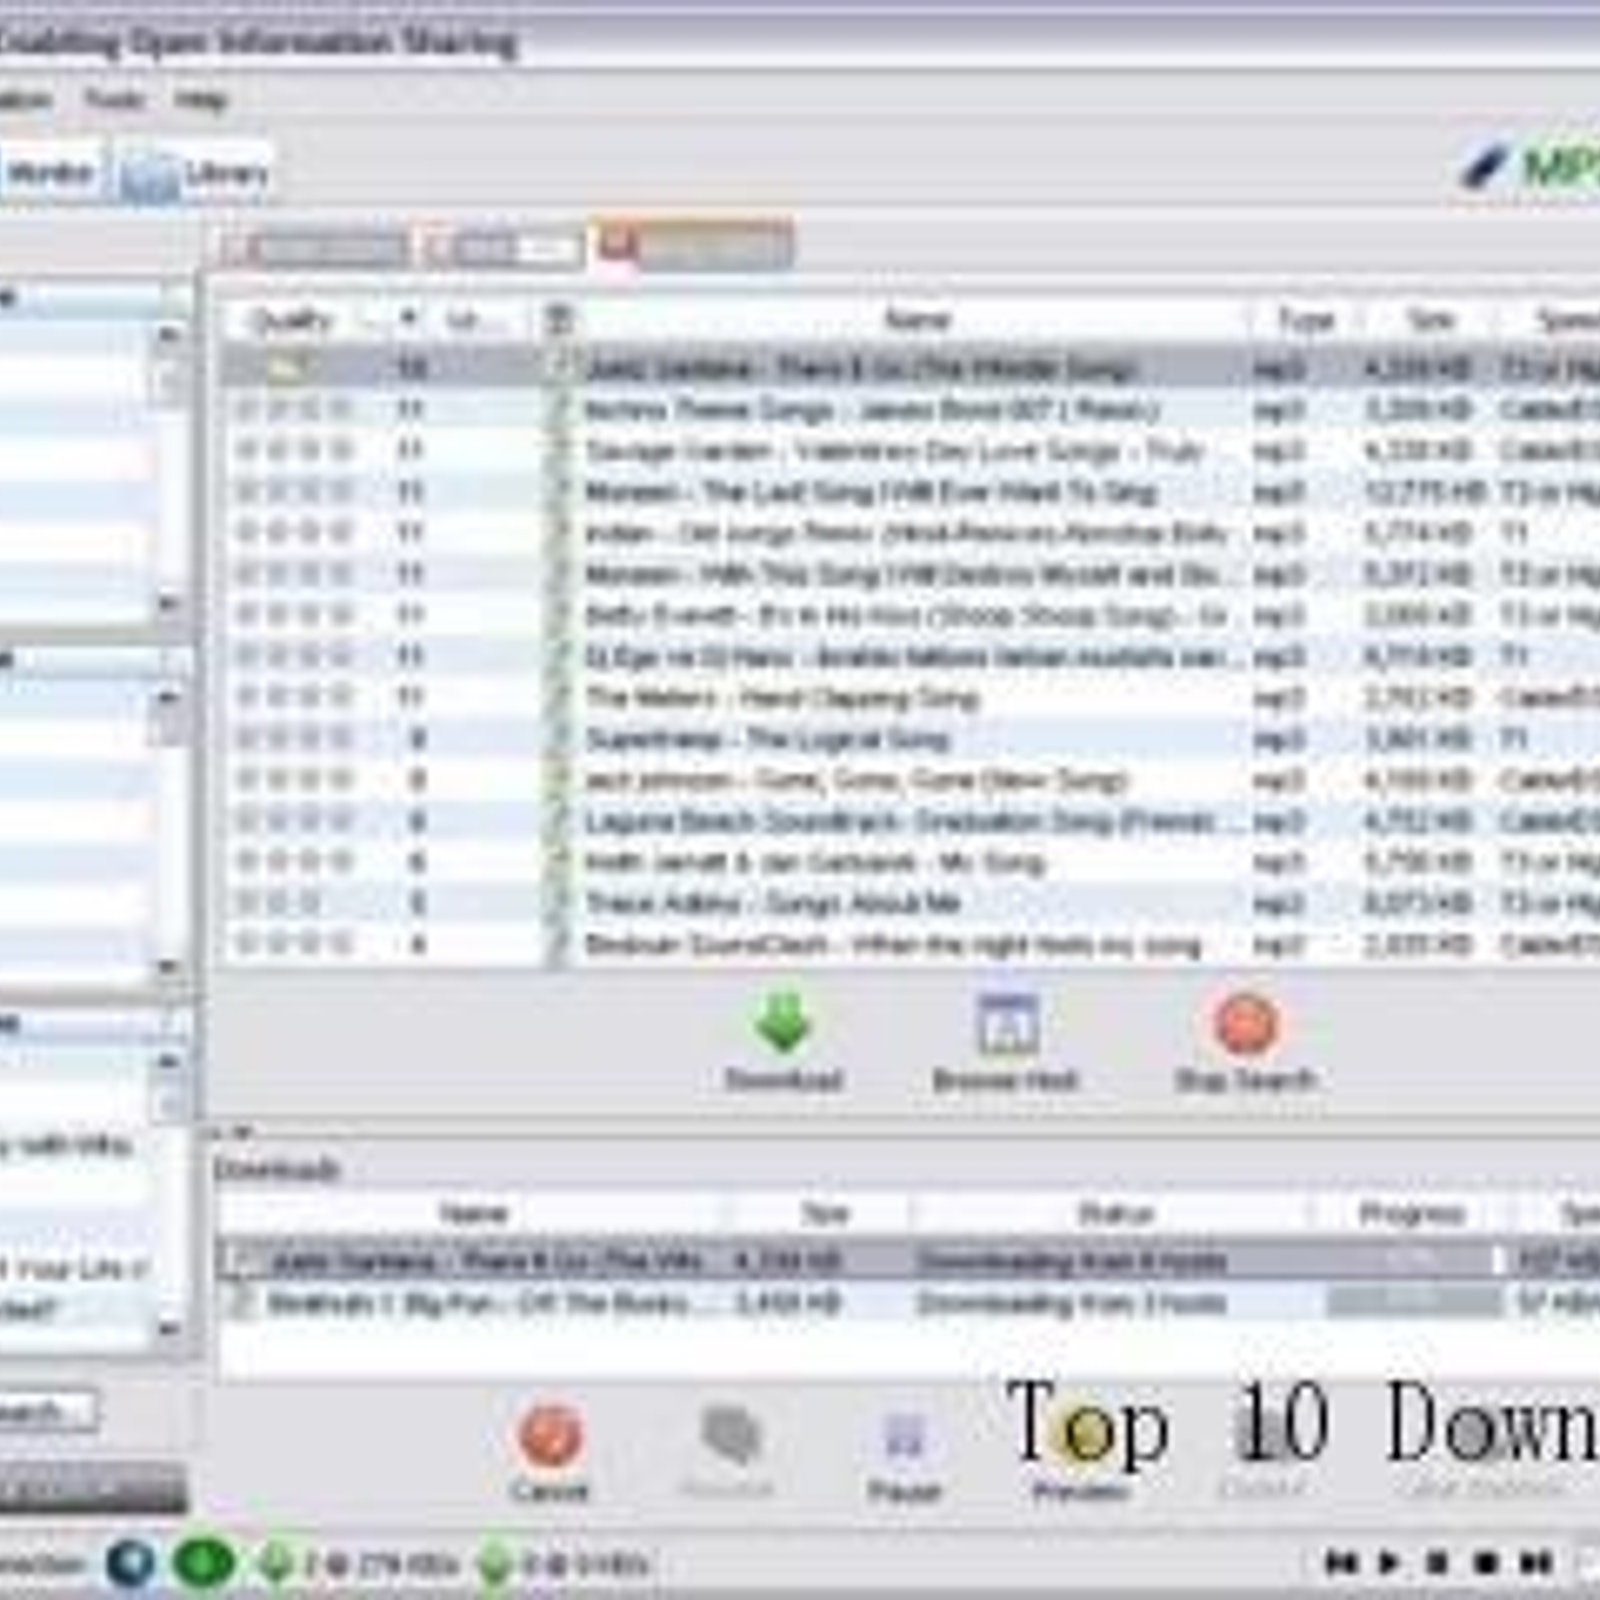Click the Pause download icon

coord(905,1438)
